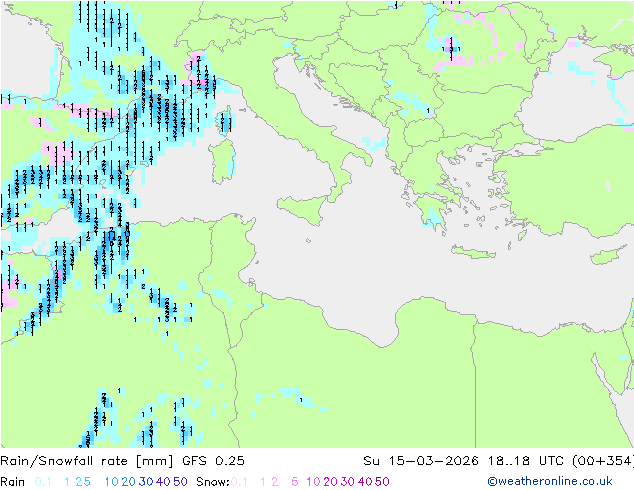
Task: Click the '18..18 UTC' time label
Action: point(527,460)
